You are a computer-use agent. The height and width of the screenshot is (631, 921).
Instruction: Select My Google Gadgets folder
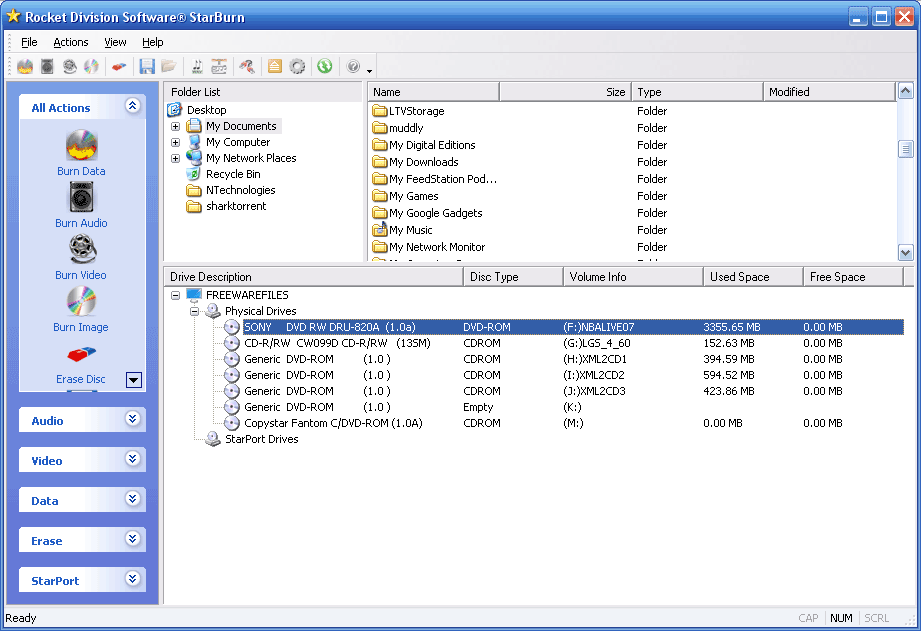[x=435, y=213]
